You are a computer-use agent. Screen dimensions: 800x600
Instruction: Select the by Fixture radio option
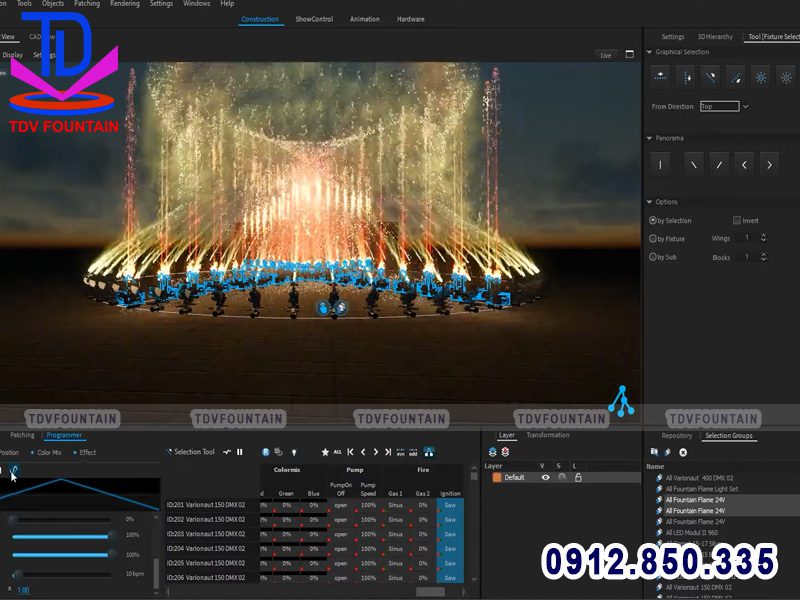[653, 238]
